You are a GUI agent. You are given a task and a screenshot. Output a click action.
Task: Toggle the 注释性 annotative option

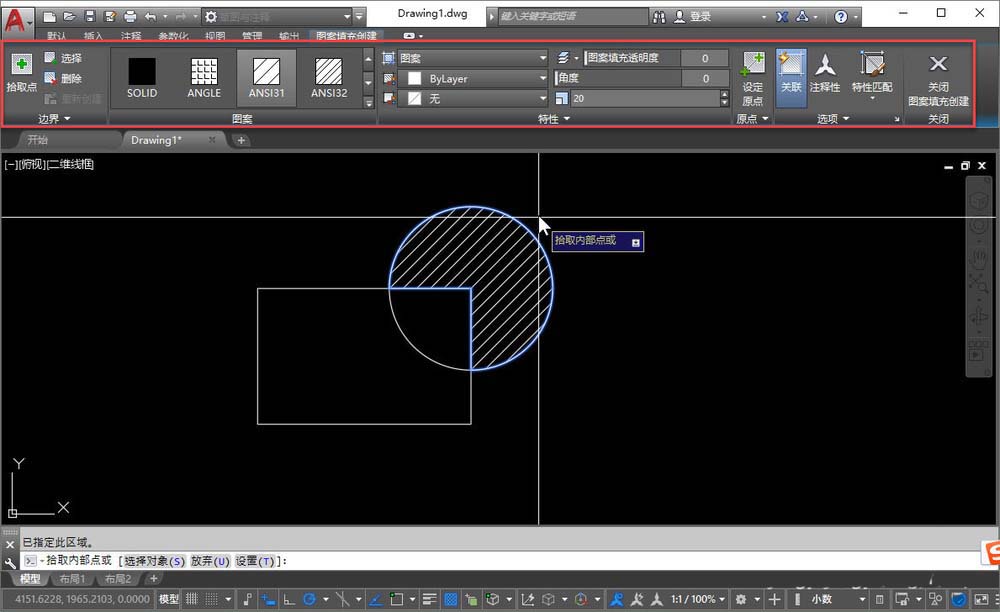pos(825,74)
